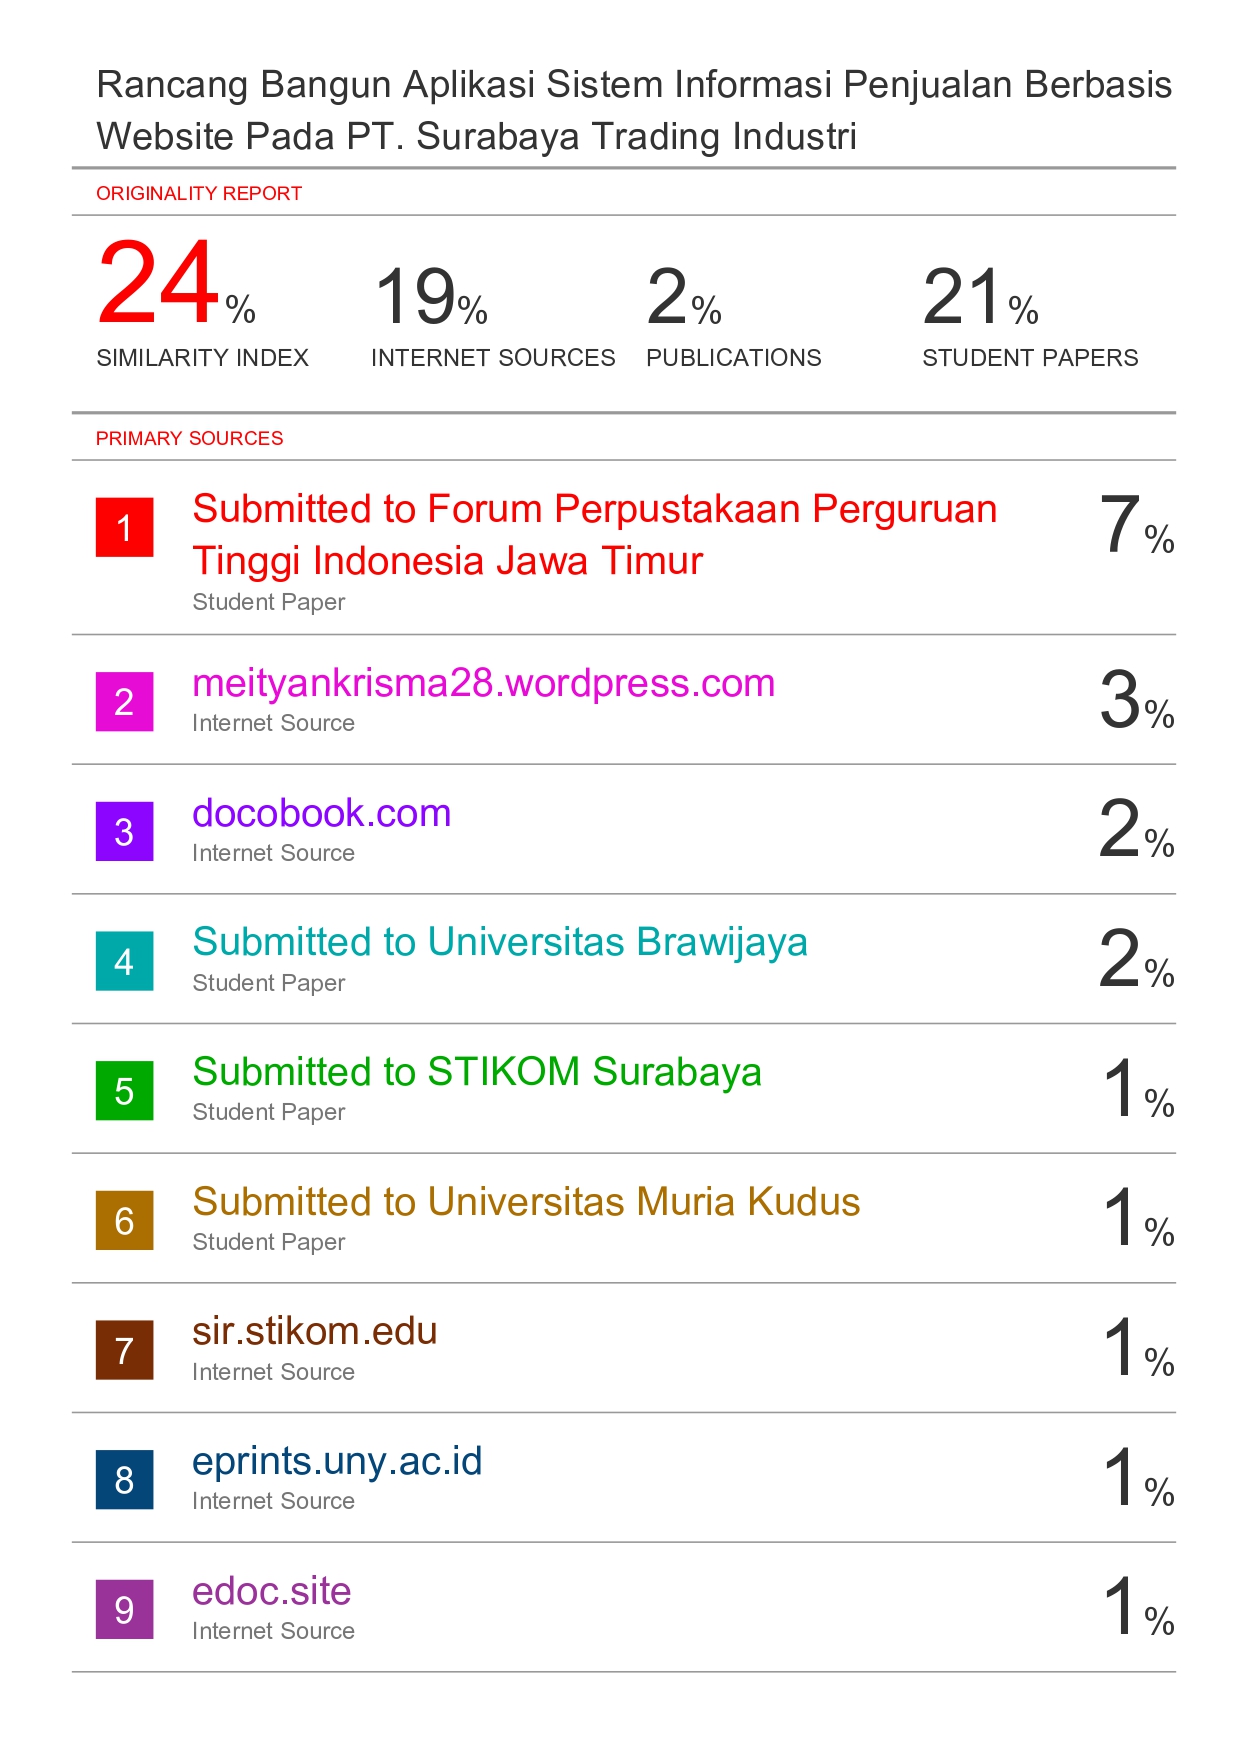Viewport: 1240px width, 1755px height.
Task: Open the eprints.uny.ac.id source link
Action: point(337,1462)
